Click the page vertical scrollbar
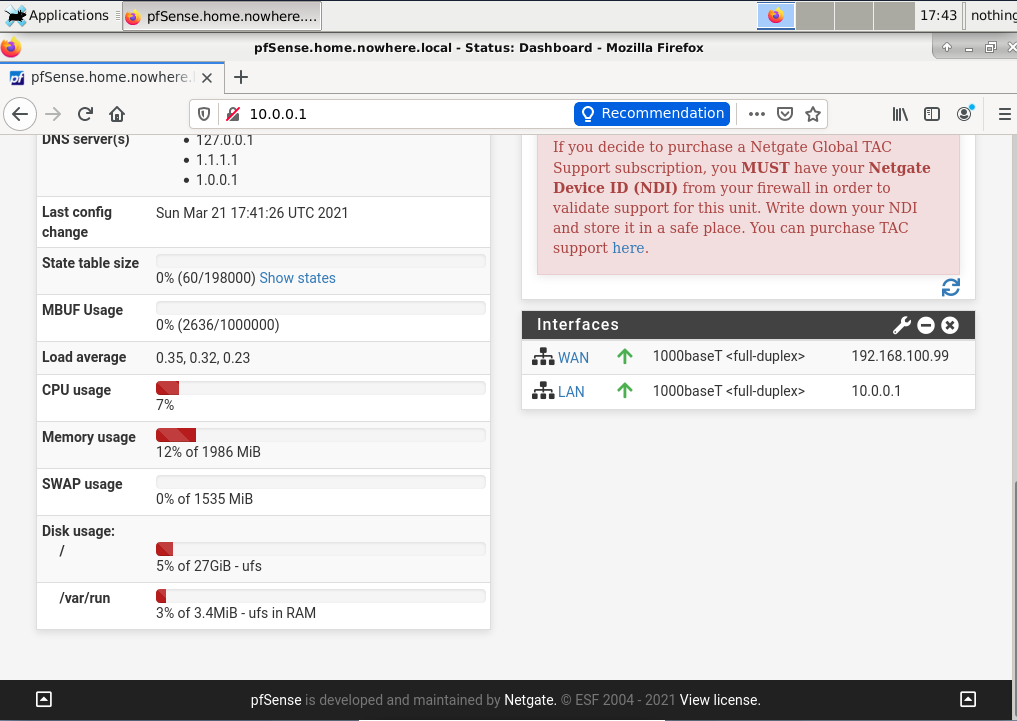The height and width of the screenshot is (721, 1017). [1013, 580]
